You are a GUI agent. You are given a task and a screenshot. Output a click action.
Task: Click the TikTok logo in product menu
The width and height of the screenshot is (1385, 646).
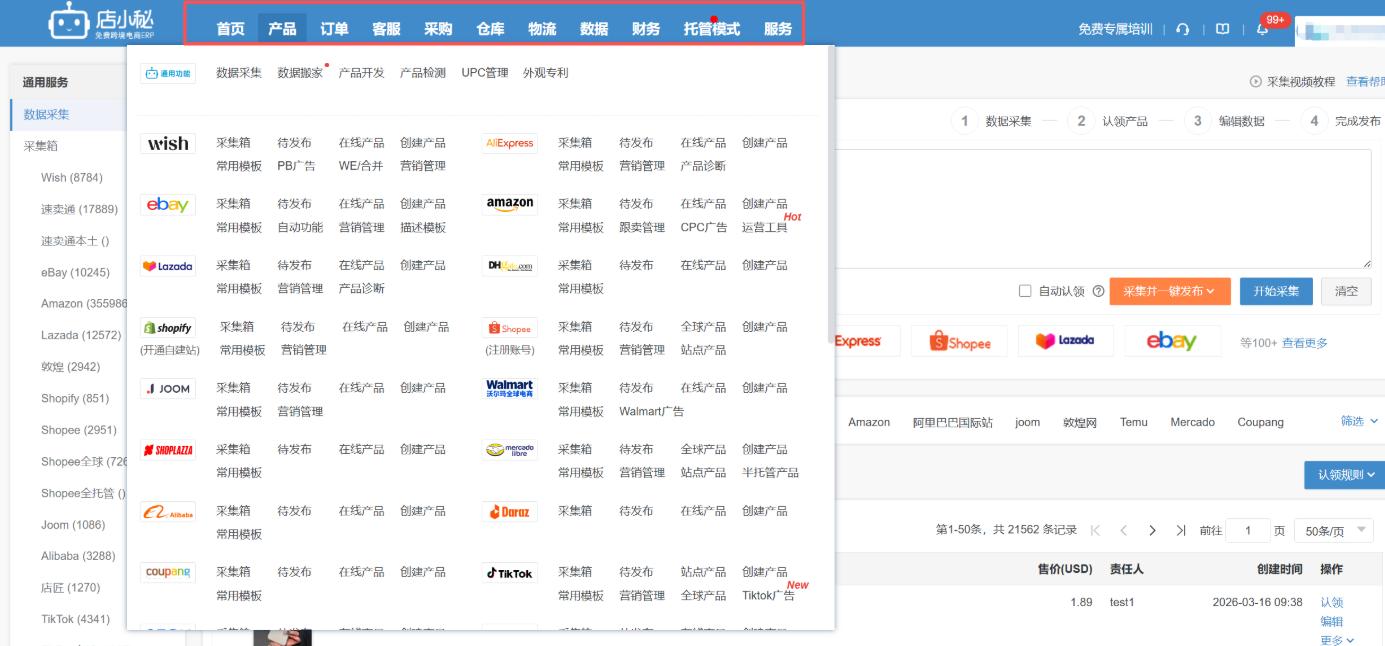click(509, 573)
